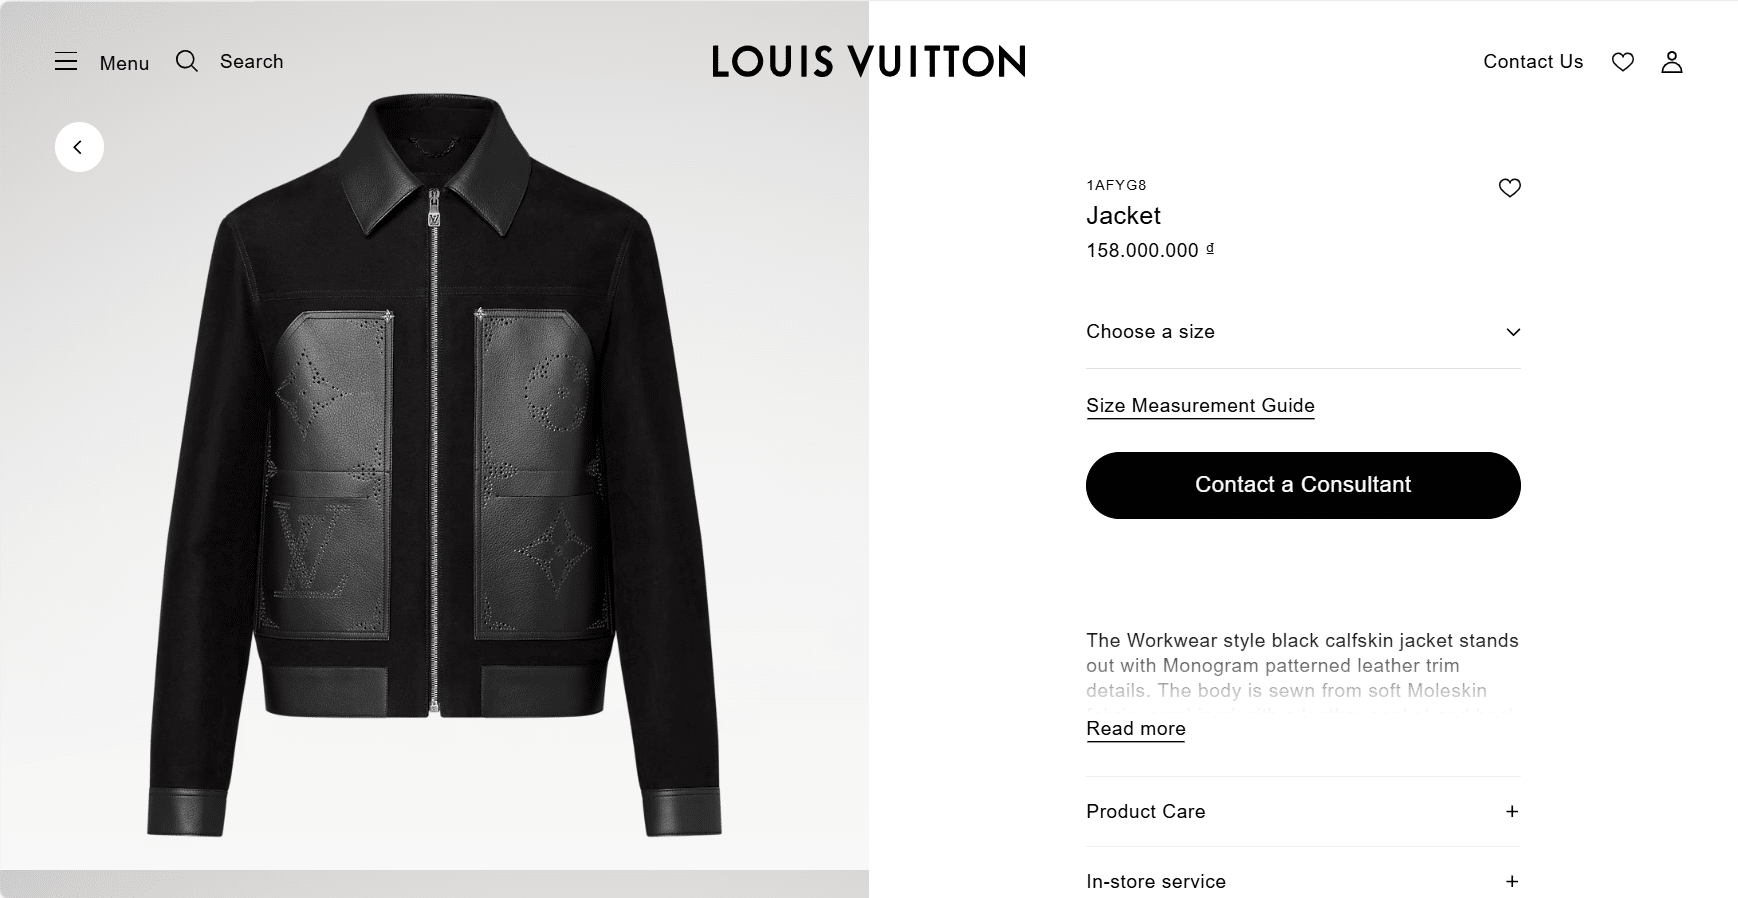Image resolution: width=1738 pixels, height=898 pixels.
Task: Select the Search text in header
Action: [x=251, y=62]
